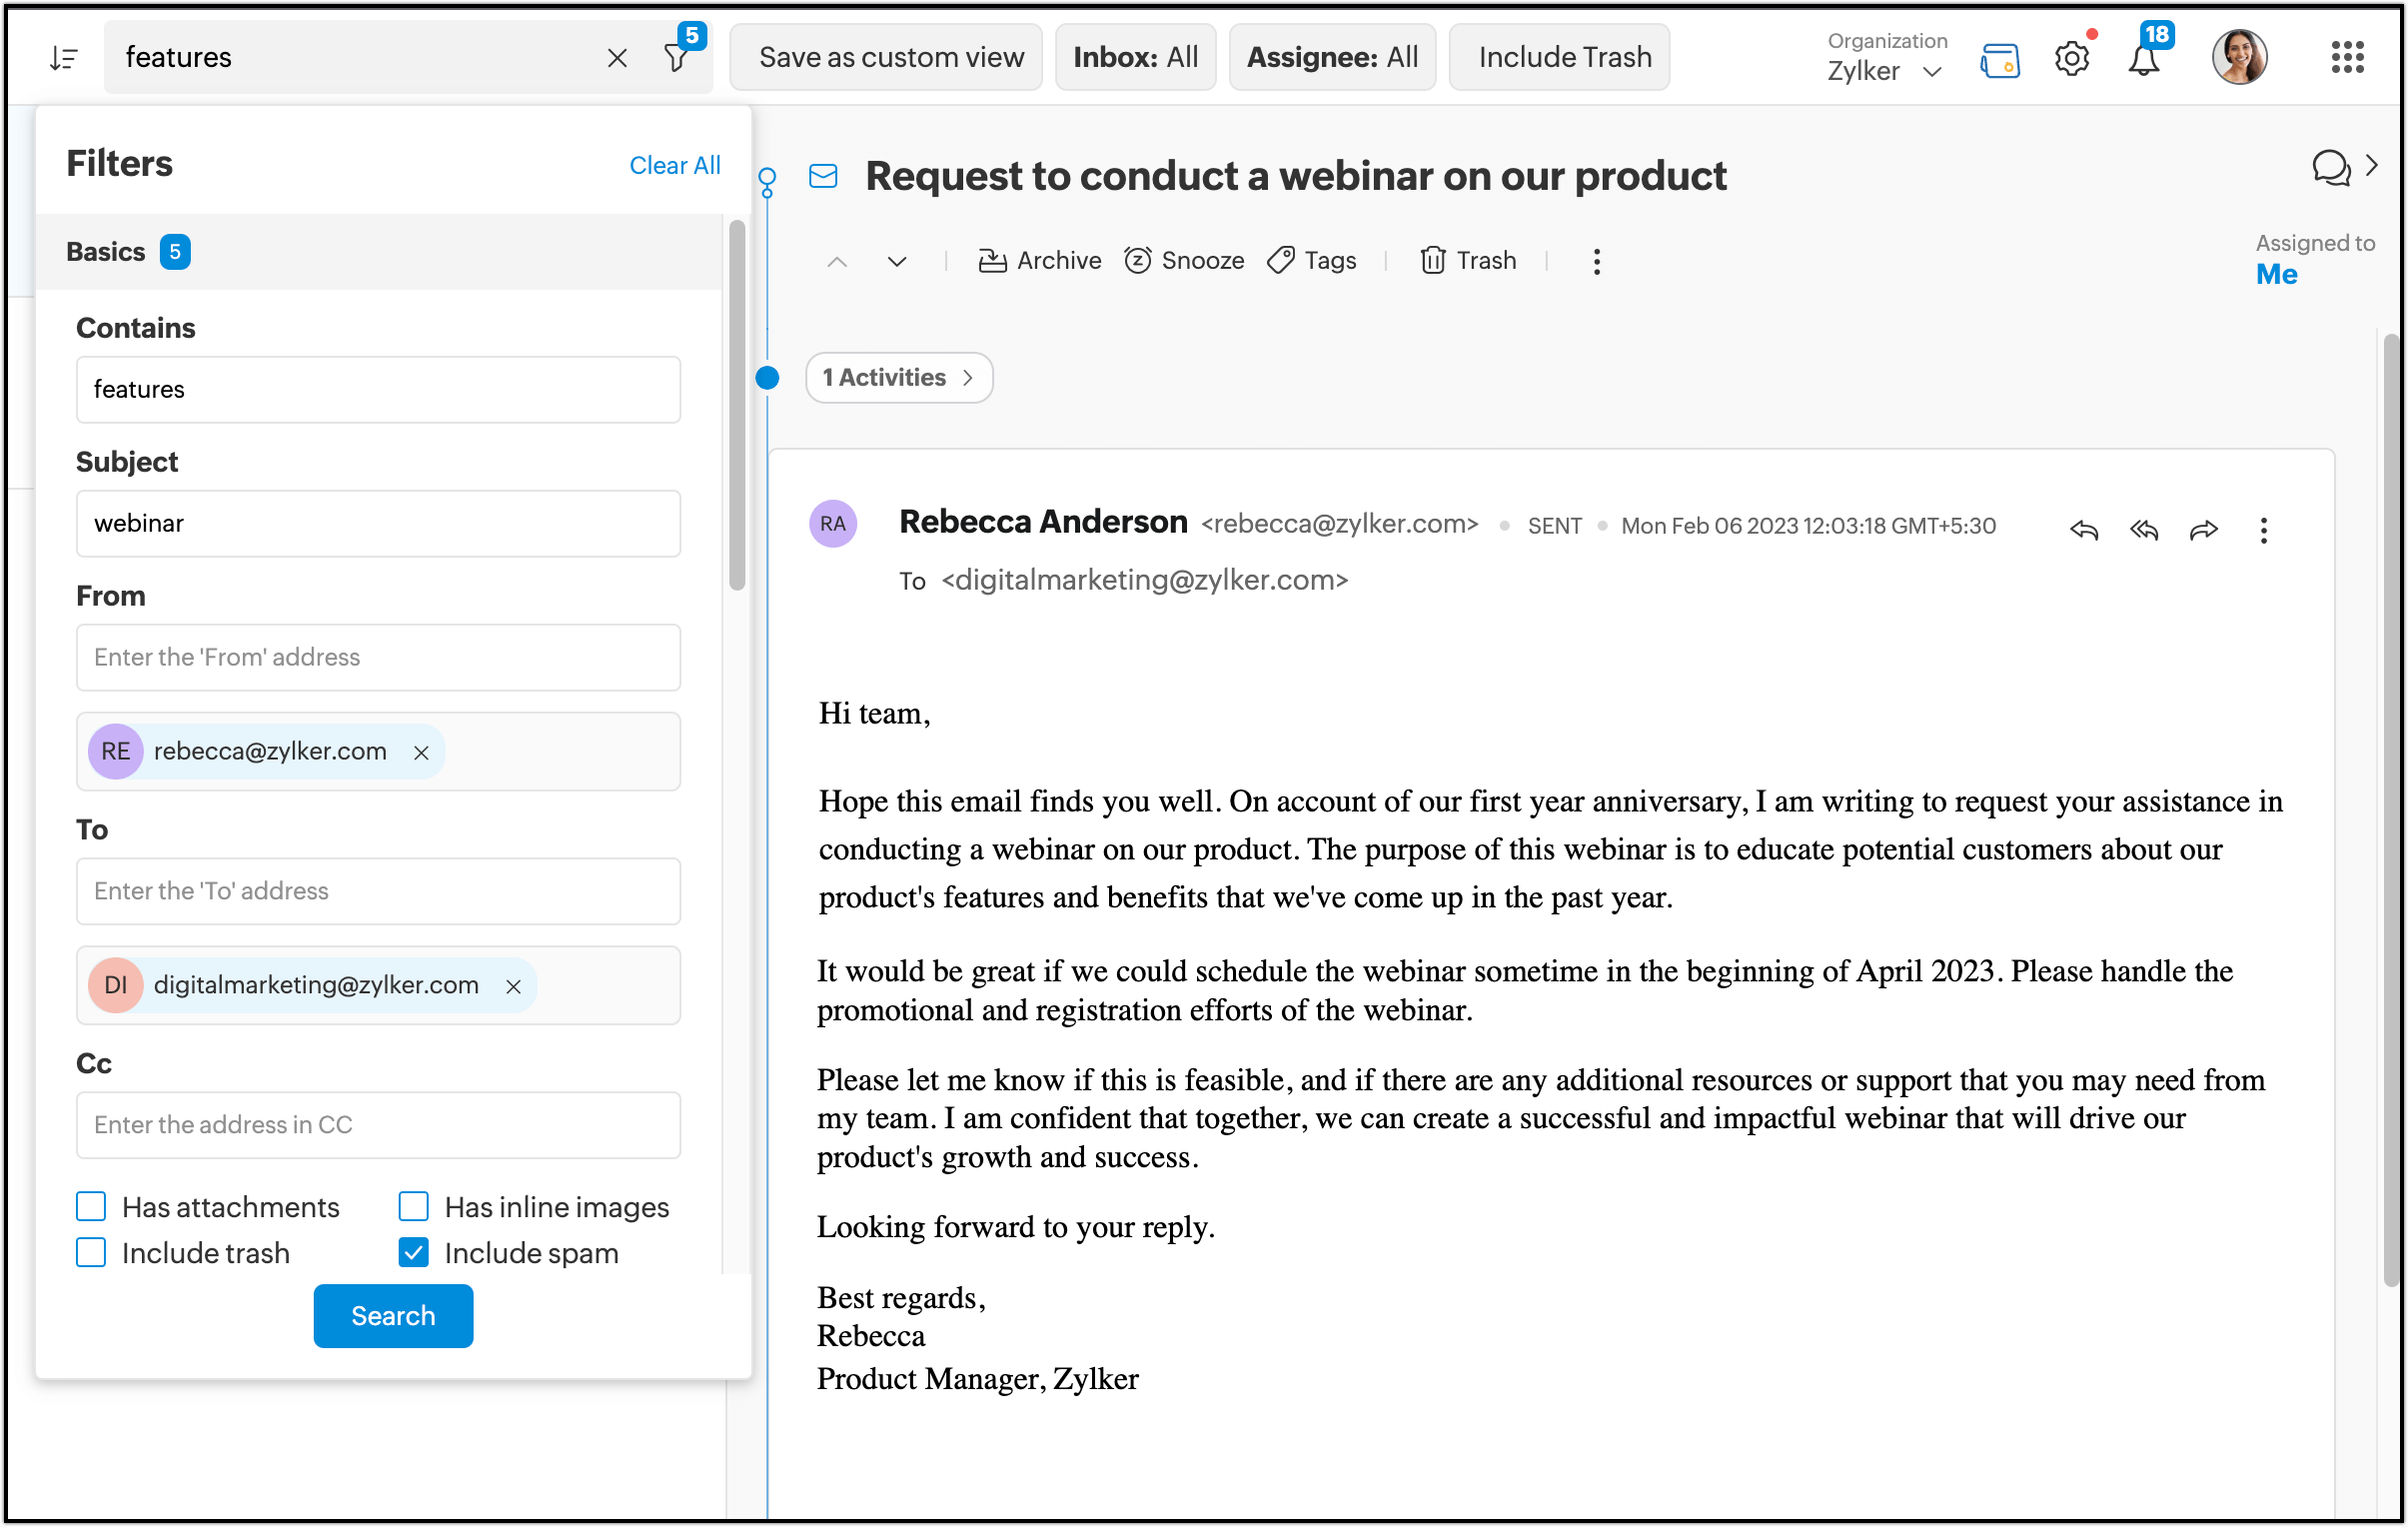
Task: Open the comments chat bubble icon
Action: [2330, 168]
